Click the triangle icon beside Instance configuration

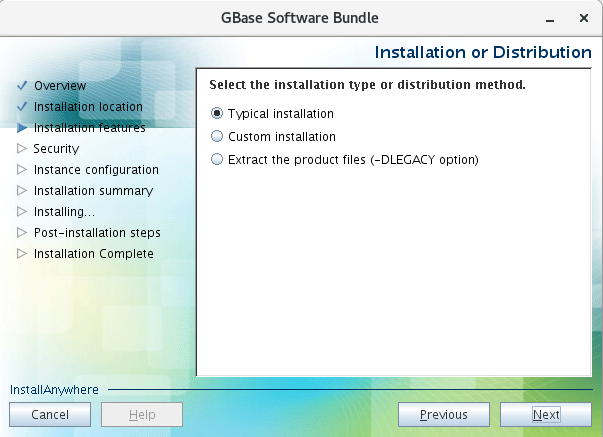(x=22, y=170)
